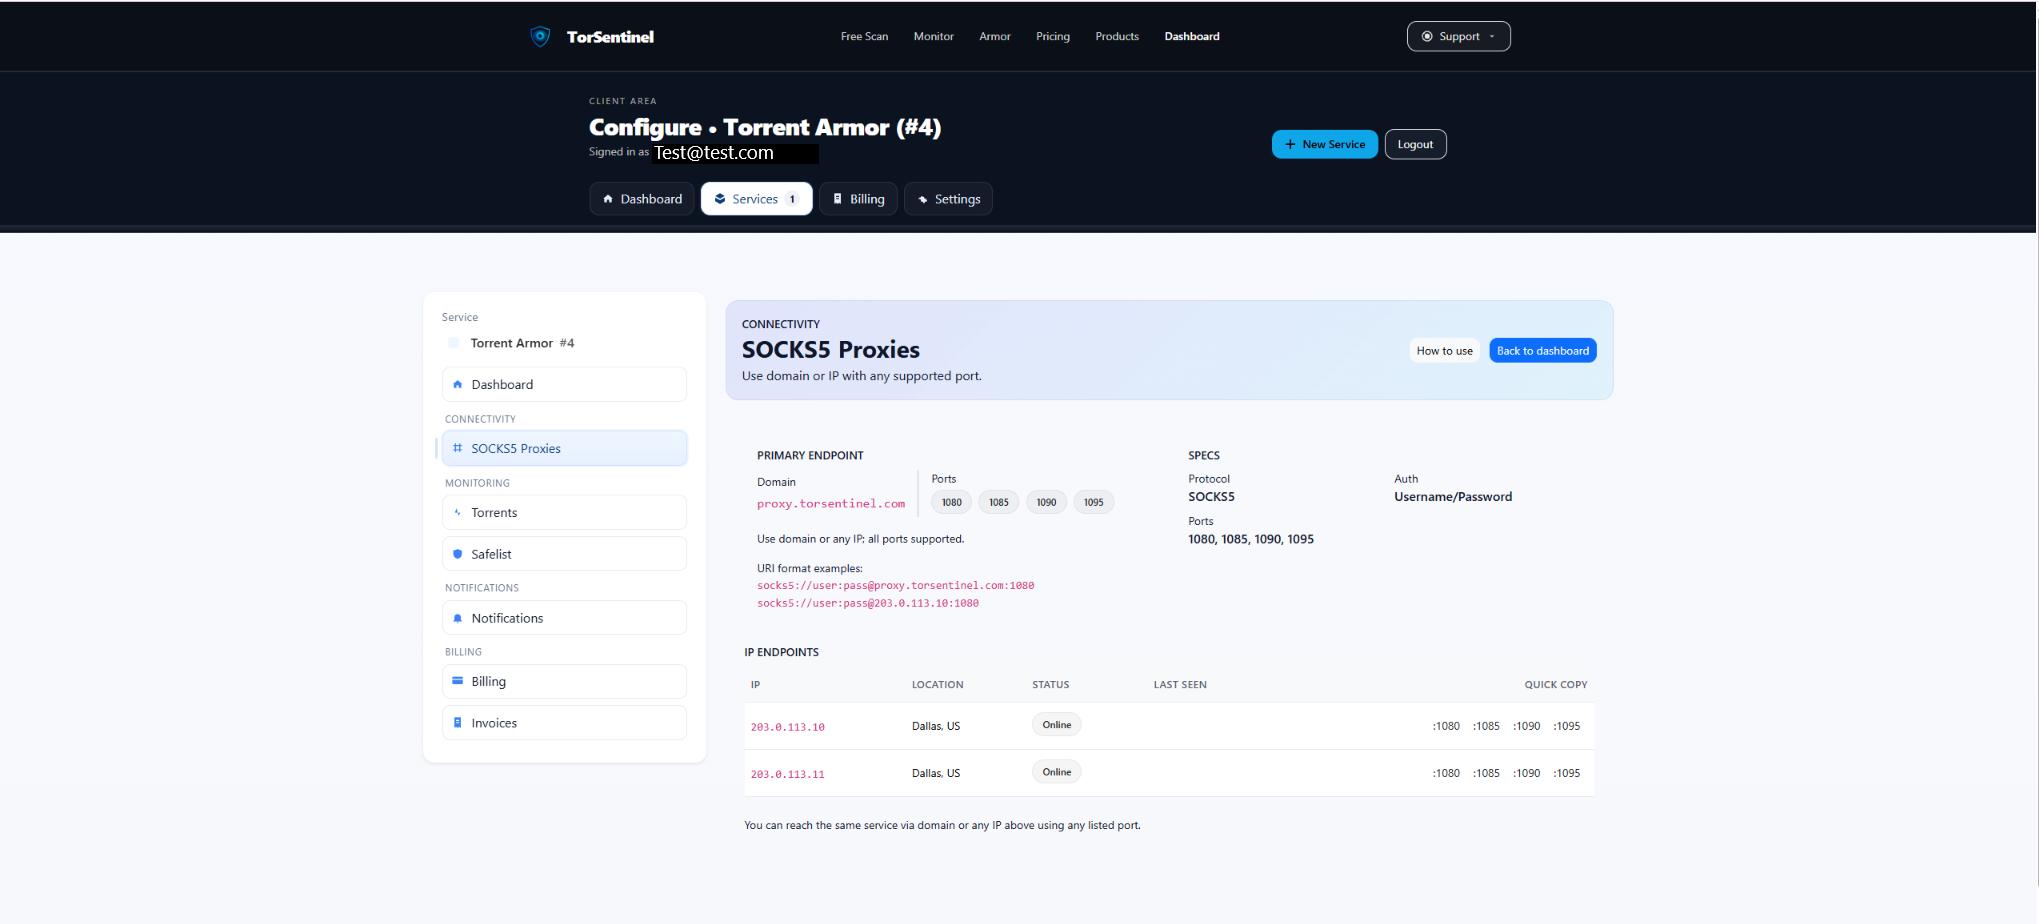Switch to the Settings tab

click(x=948, y=198)
